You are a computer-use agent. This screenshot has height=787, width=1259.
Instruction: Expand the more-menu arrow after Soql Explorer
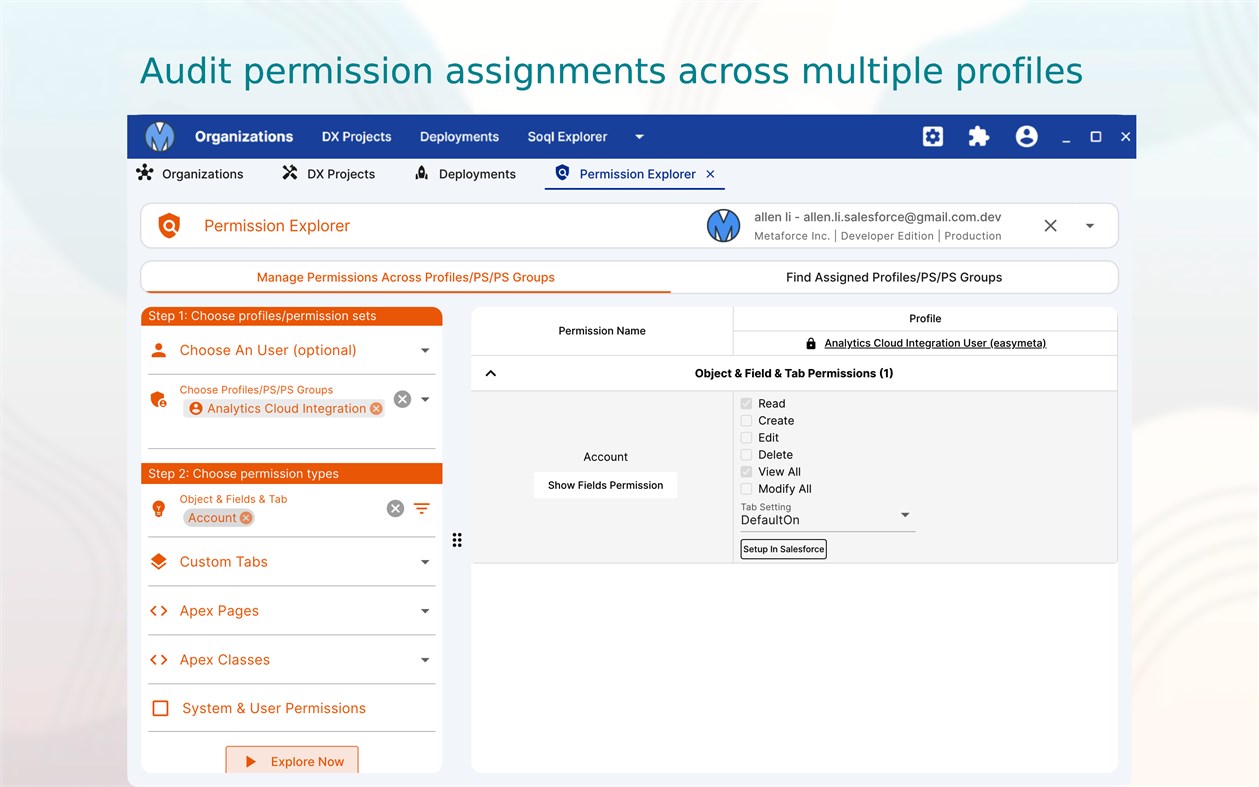[639, 137]
